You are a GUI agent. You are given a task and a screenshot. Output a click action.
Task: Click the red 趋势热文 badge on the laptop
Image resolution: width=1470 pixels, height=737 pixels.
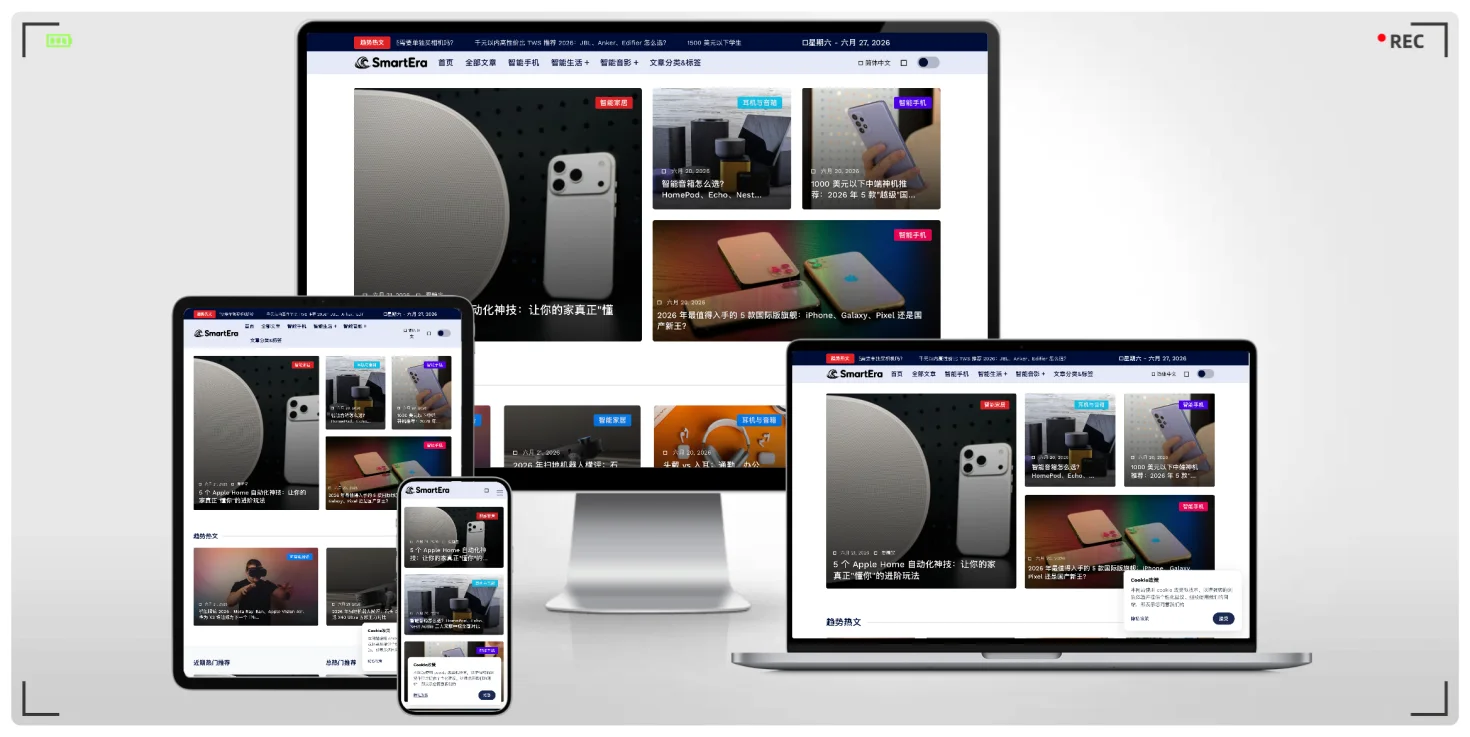pyautogui.click(x=840, y=358)
